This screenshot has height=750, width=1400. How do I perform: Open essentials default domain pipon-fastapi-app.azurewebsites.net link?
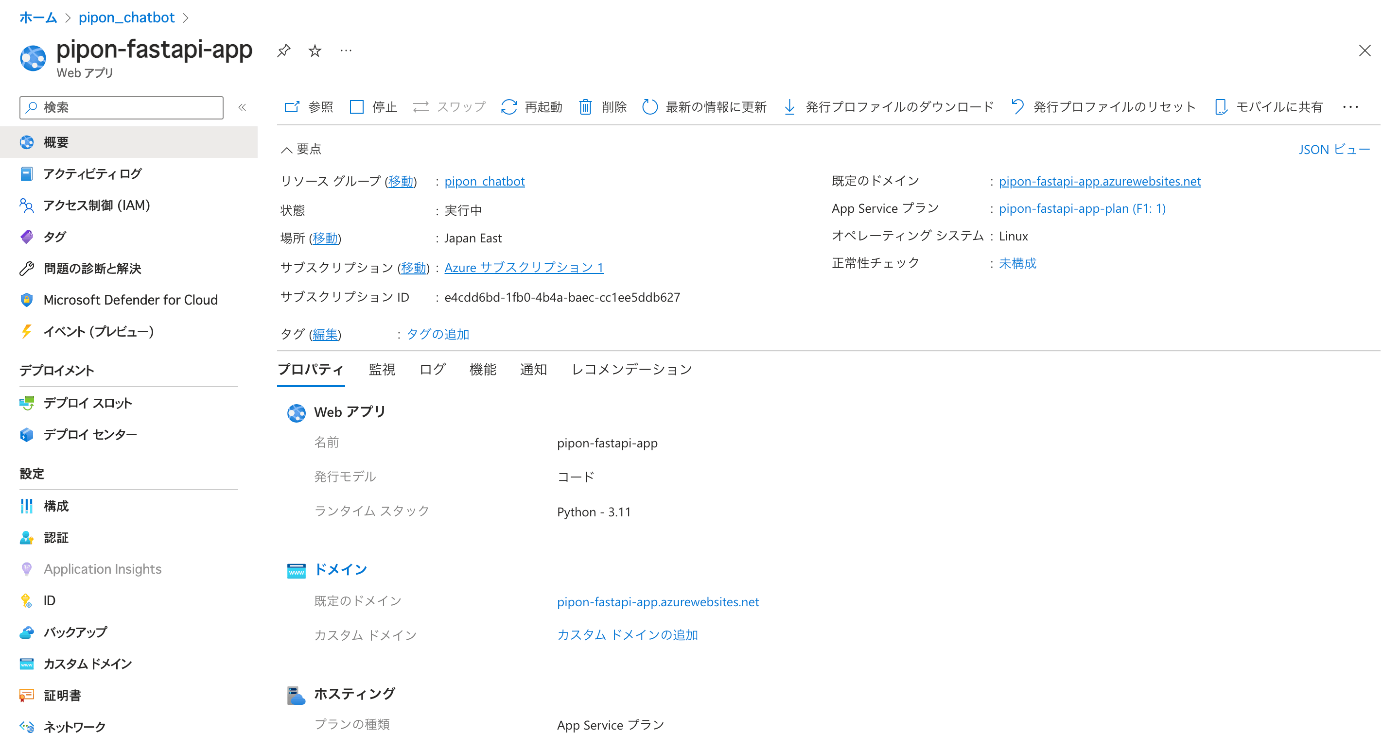coord(1100,181)
